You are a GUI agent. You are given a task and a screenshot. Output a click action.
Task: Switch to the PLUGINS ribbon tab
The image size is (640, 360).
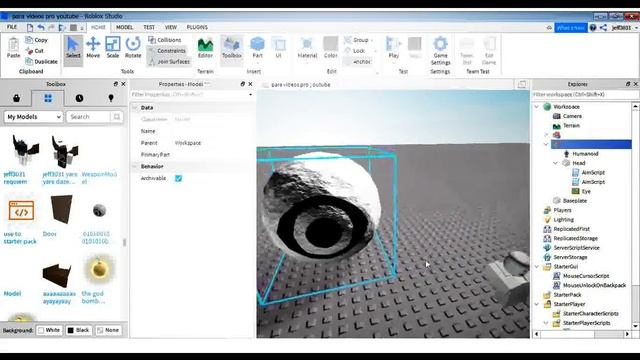197,27
